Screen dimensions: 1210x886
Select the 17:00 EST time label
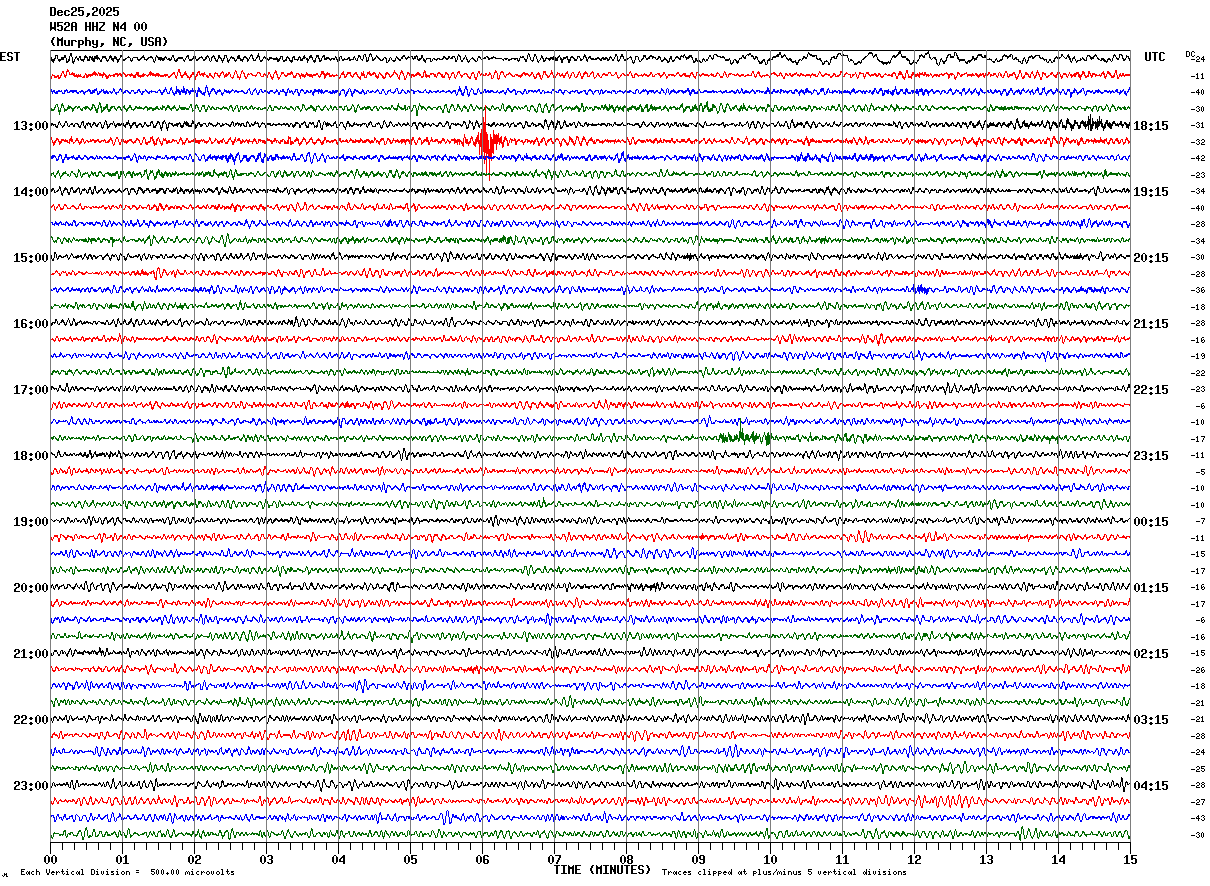pos(30,390)
